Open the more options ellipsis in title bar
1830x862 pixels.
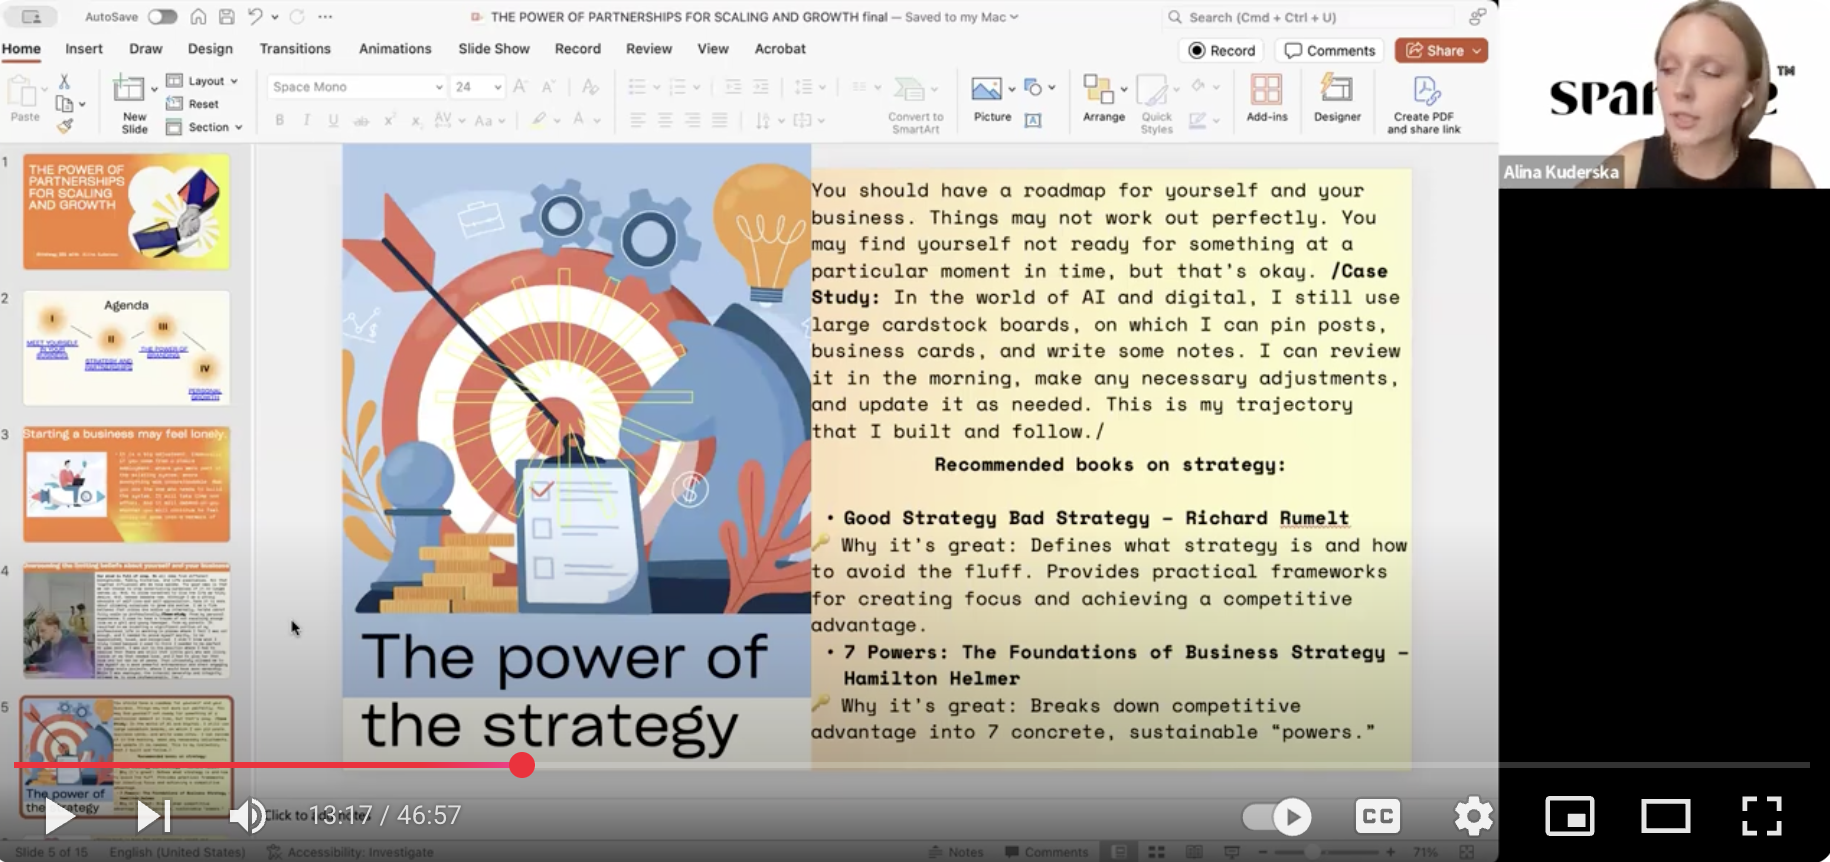(325, 17)
